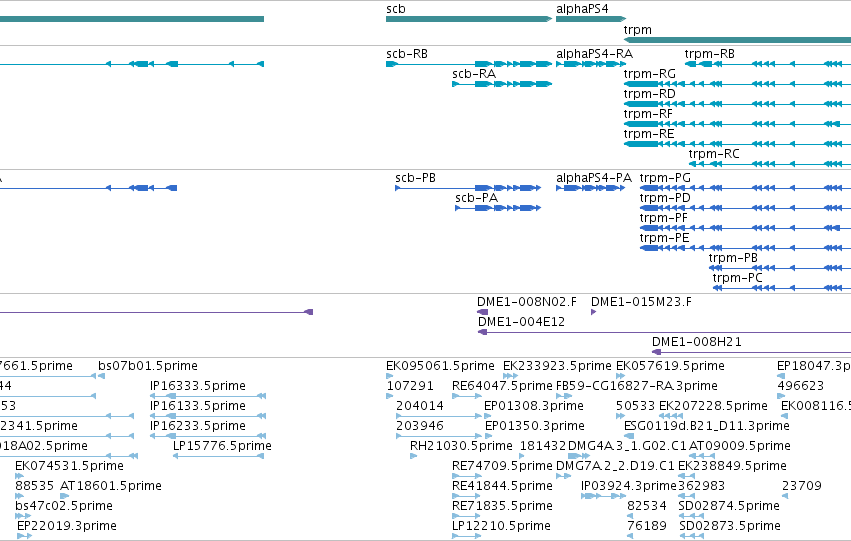Select feature 23709
The height and width of the screenshot is (541, 851).
click(785, 496)
